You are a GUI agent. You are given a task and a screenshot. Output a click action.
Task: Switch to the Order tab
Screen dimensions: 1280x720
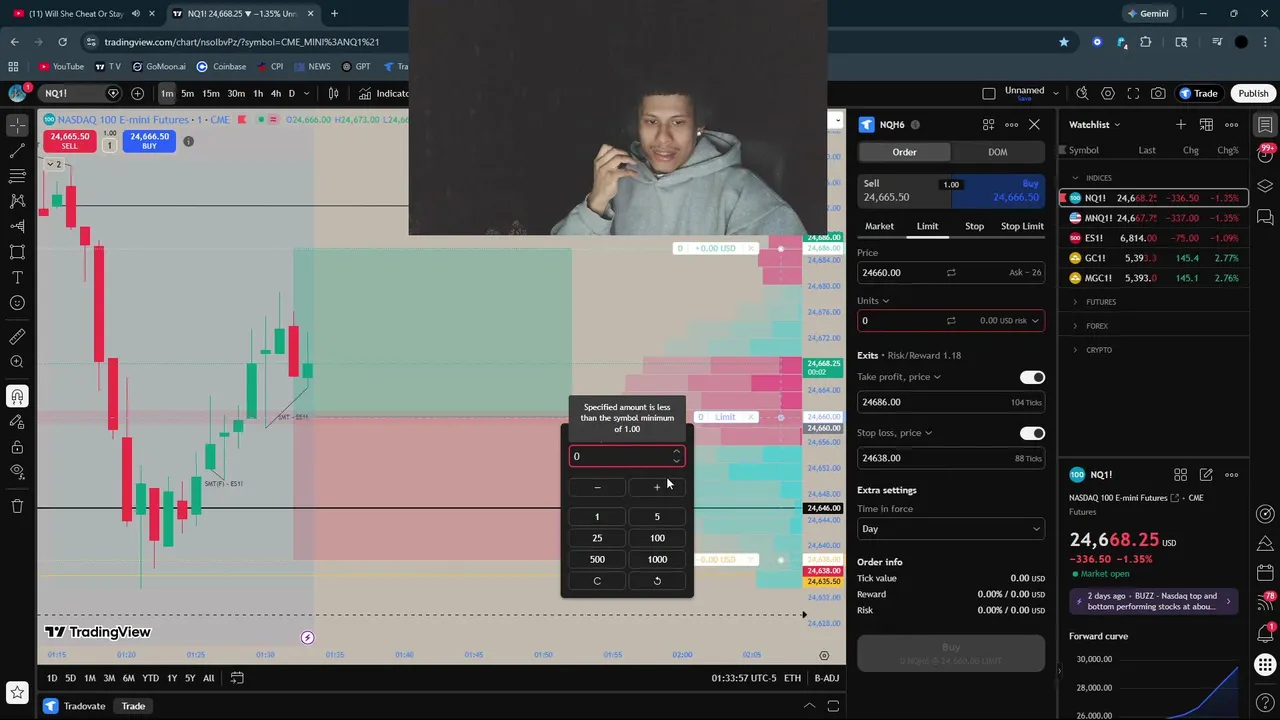coord(904,152)
